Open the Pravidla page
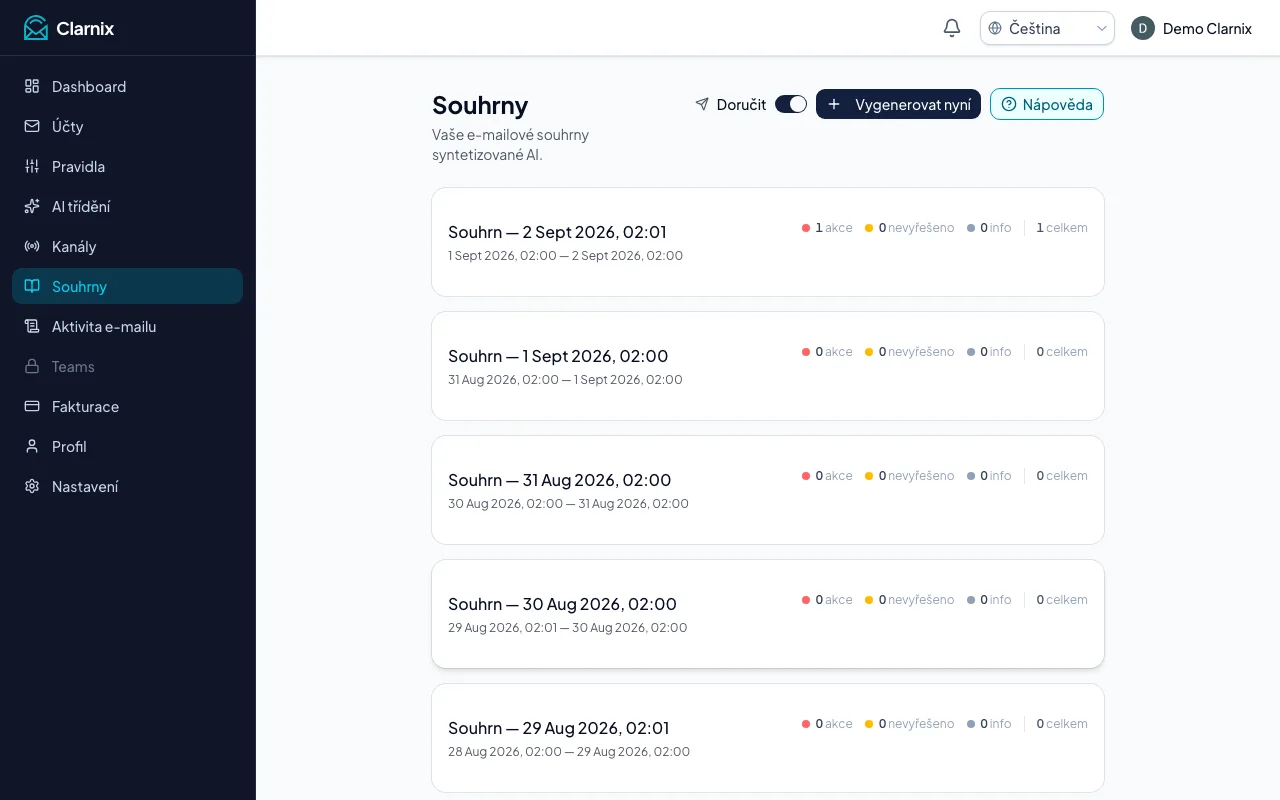1280x800 pixels. 127,166
